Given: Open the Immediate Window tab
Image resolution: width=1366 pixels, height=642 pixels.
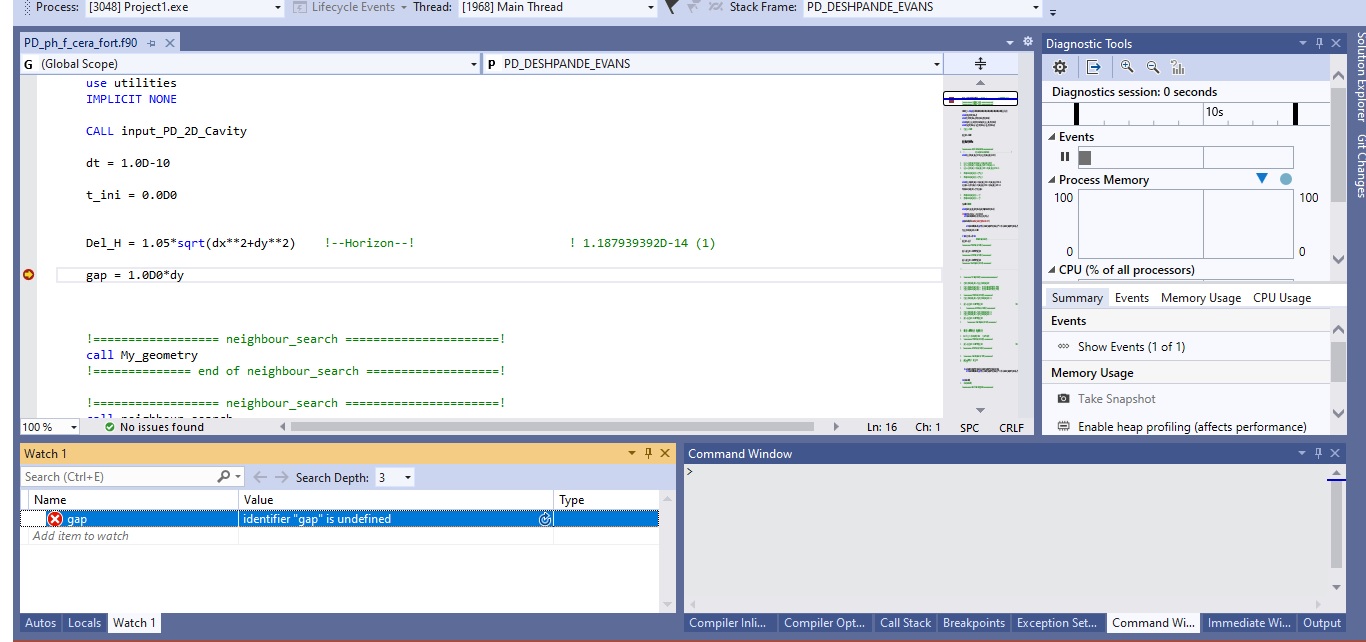Looking at the screenshot, I should (1249, 622).
